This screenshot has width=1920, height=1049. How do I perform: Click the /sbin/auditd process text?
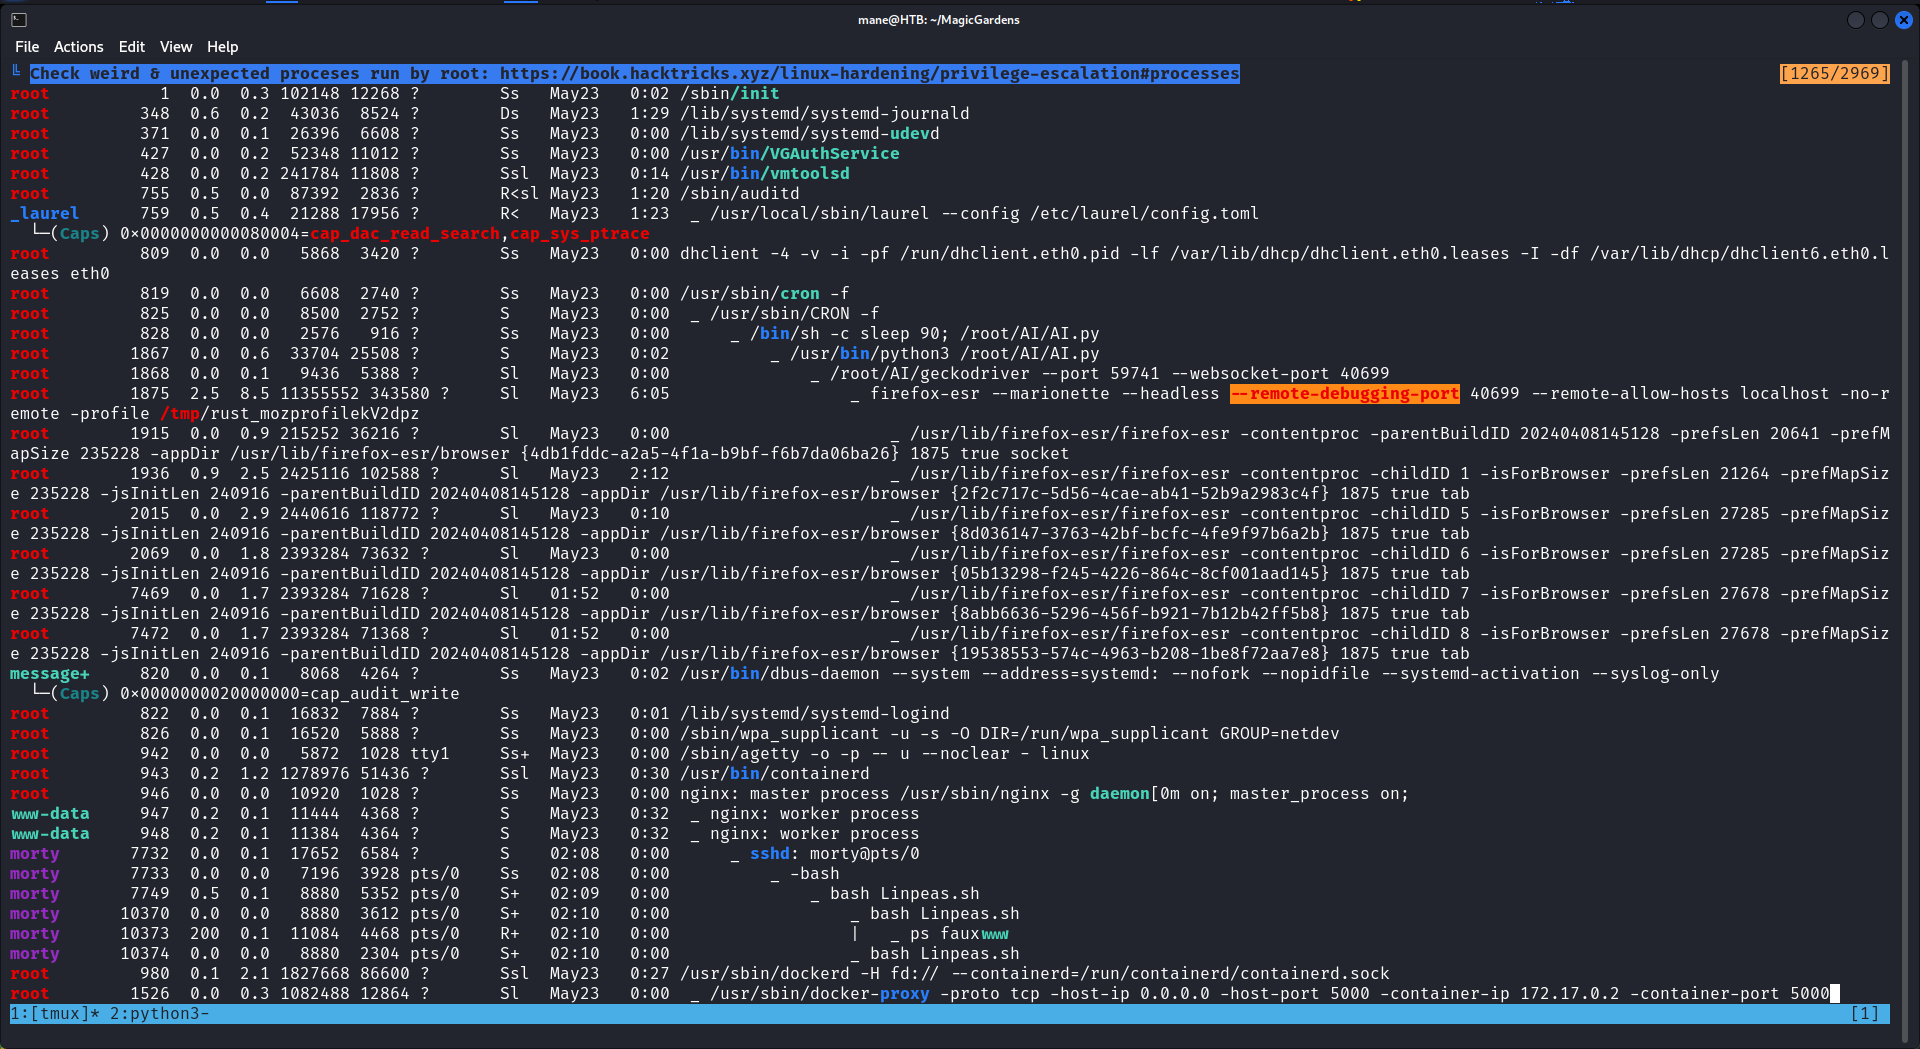click(x=739, y=193)
